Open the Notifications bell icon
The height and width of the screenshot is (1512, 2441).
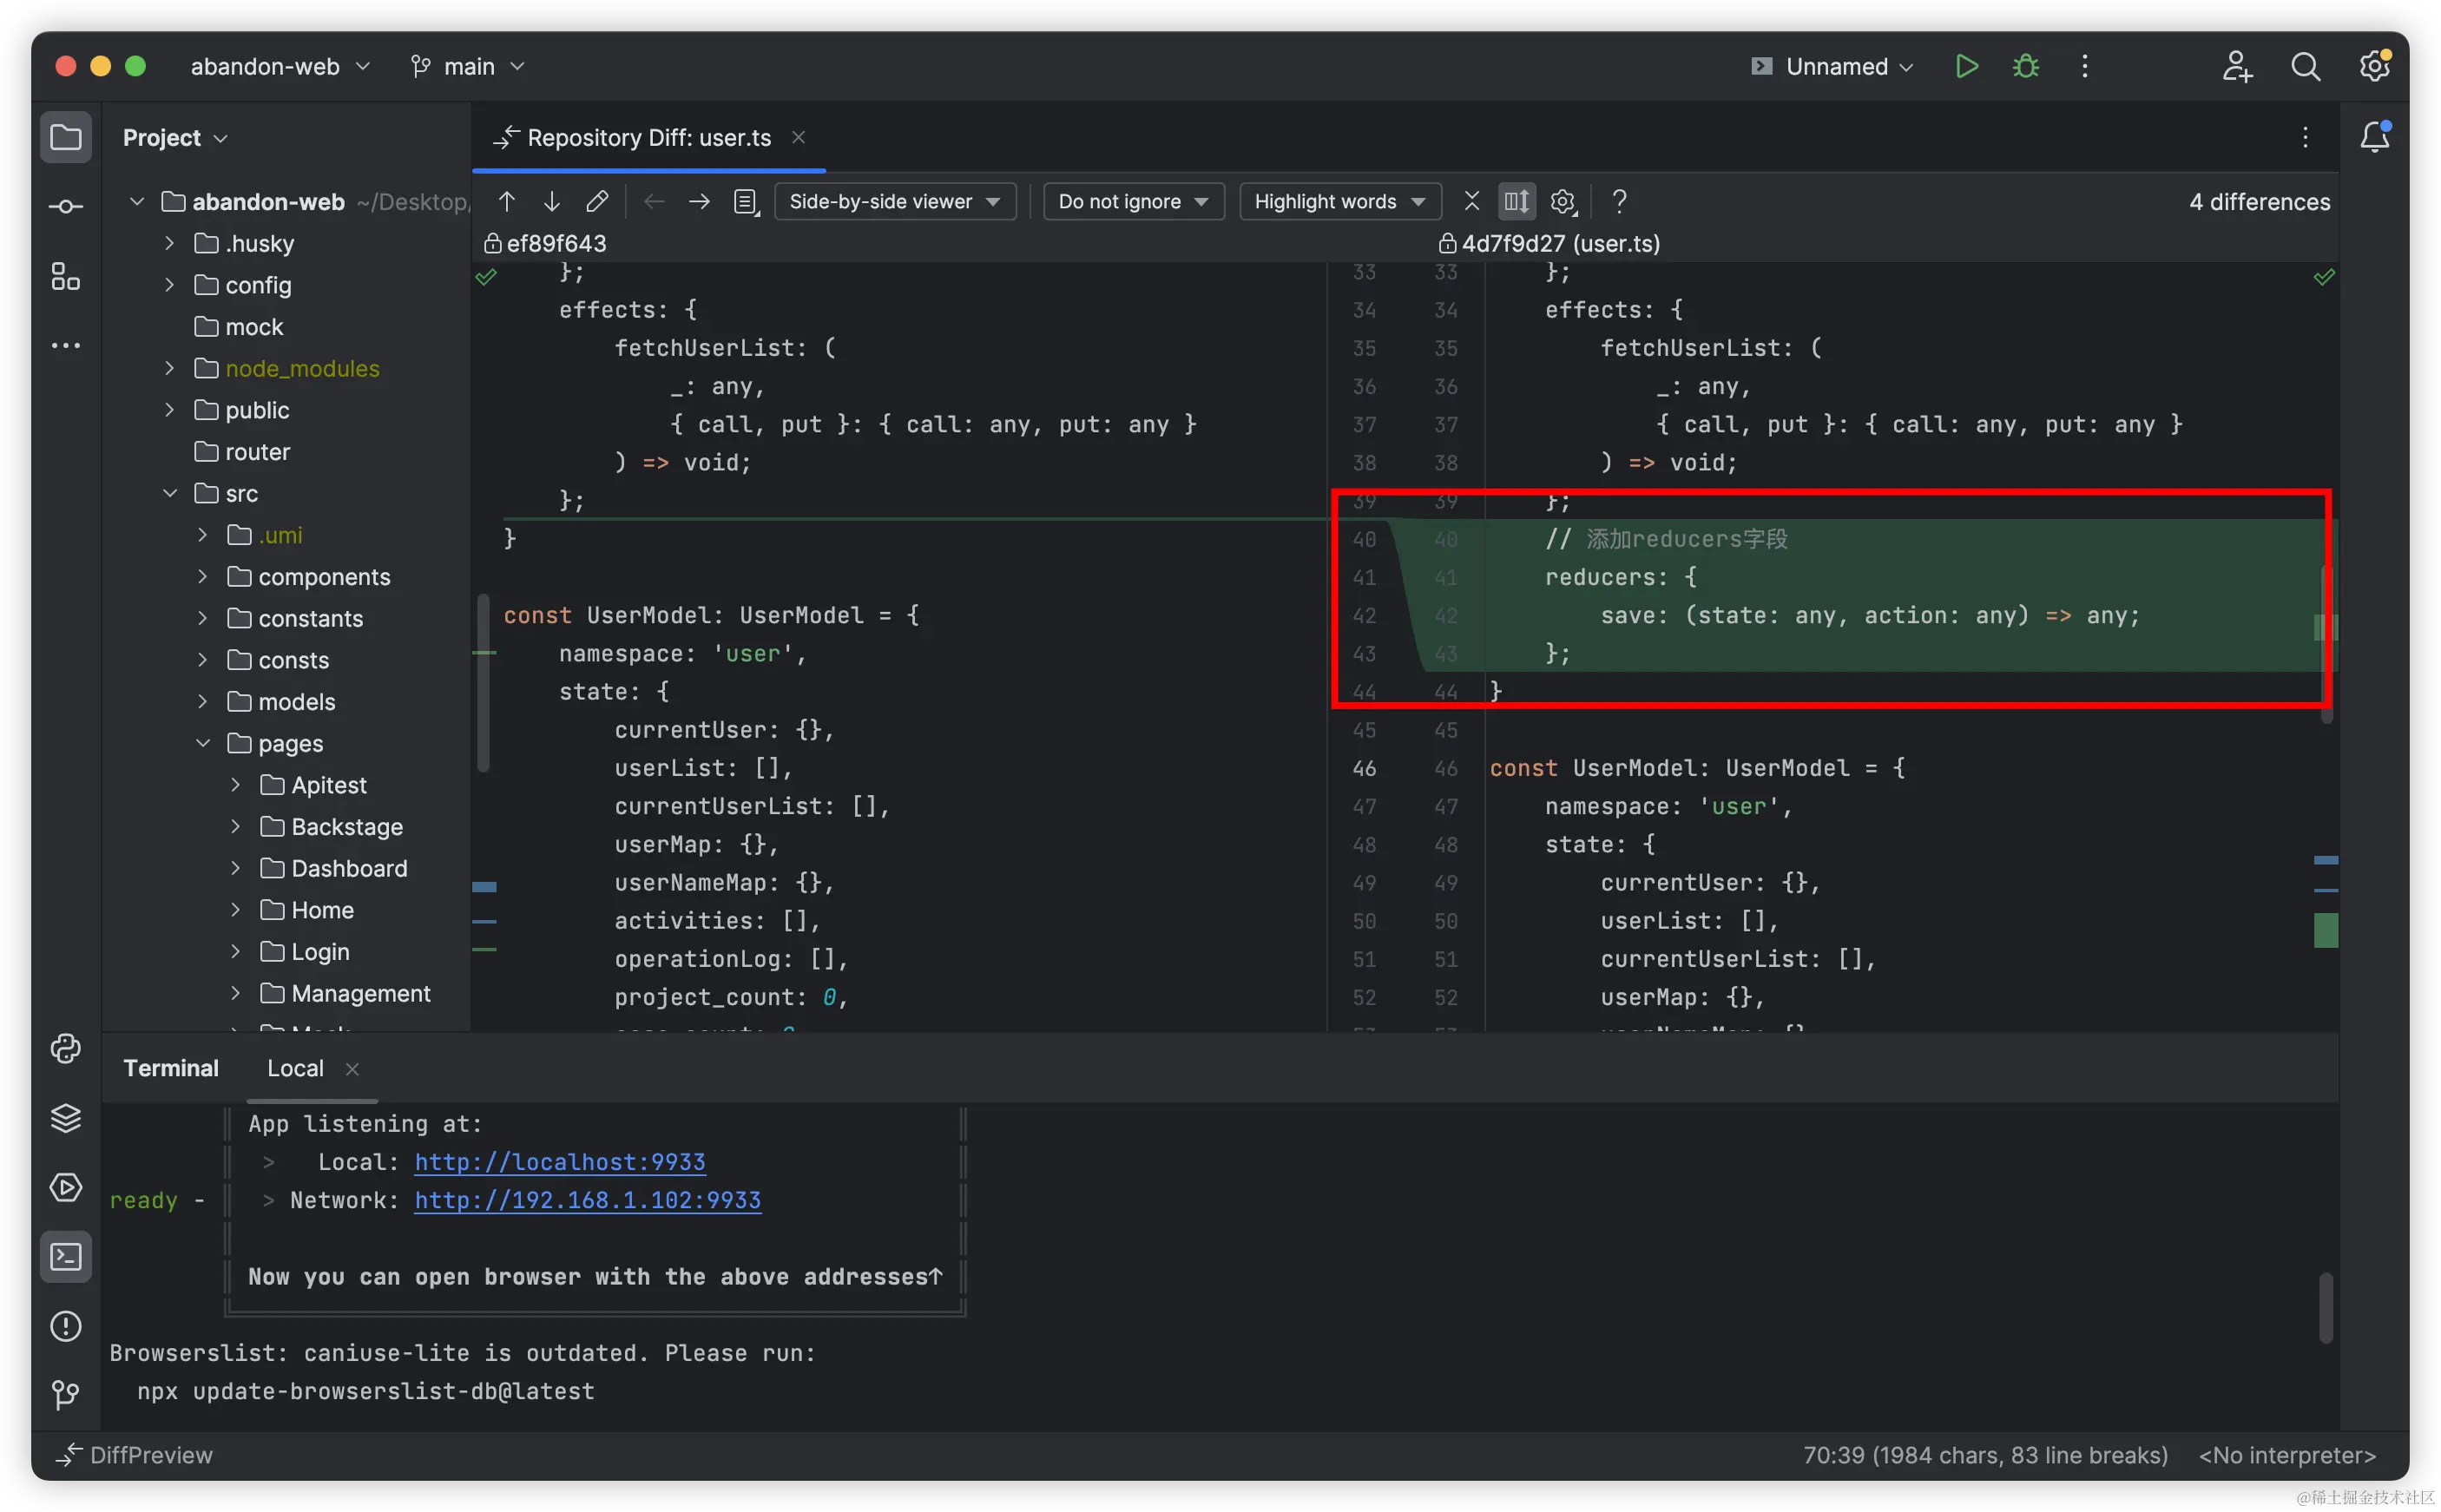point(2375,137)
